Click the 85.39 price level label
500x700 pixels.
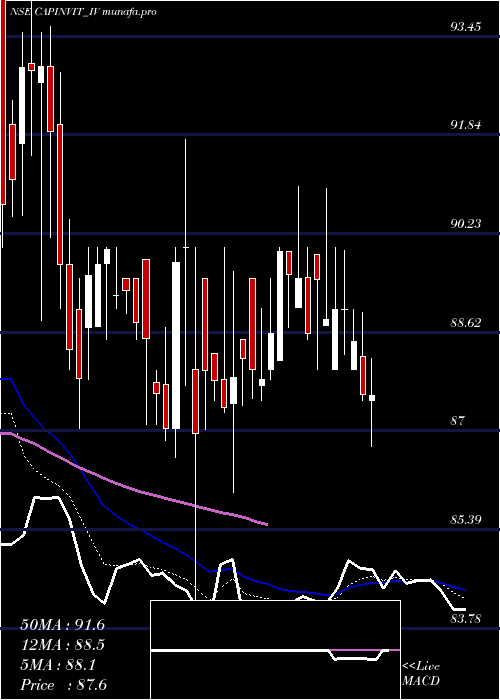466,520
